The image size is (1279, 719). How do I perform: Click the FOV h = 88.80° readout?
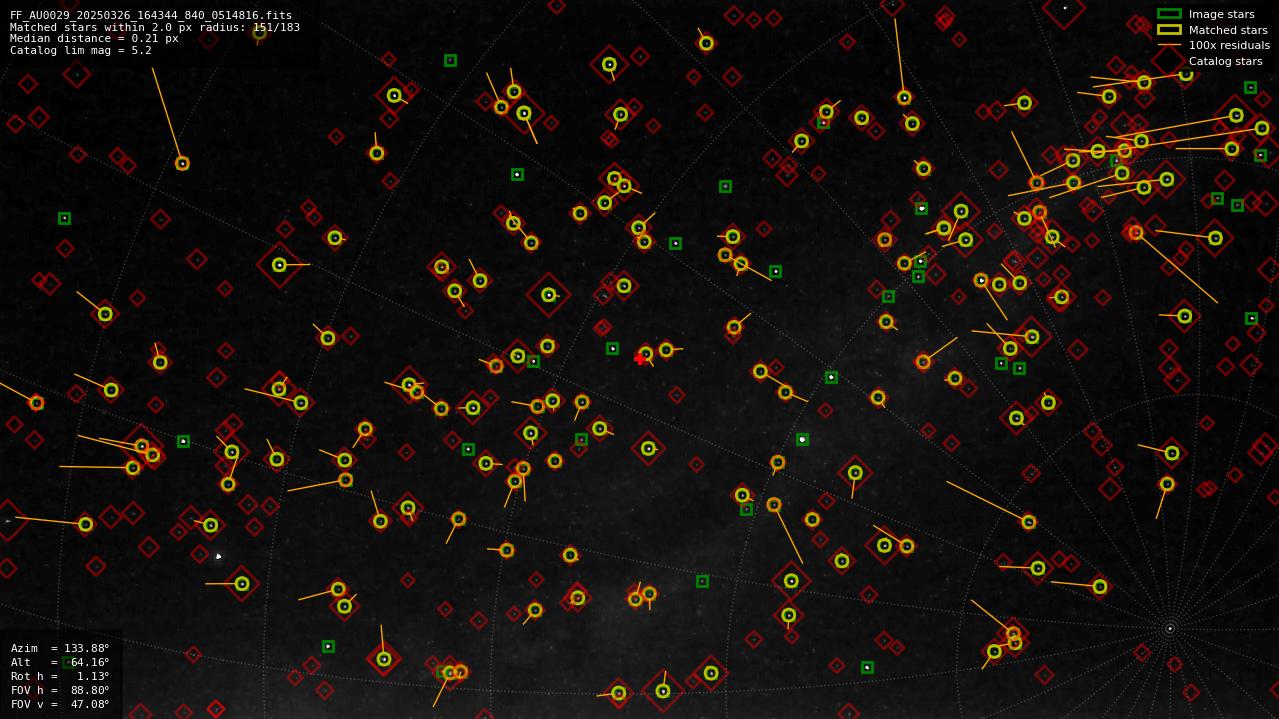coord(60,690)
